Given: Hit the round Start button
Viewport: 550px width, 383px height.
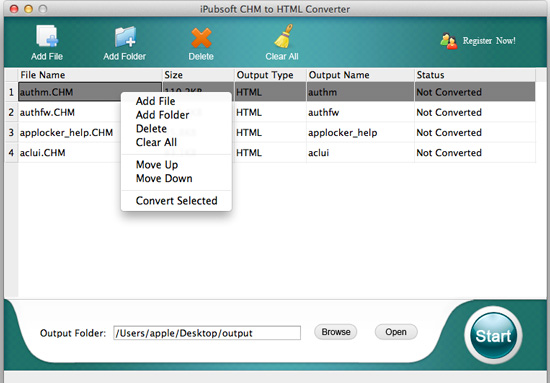Looking at the screenshot, I should tap(493, 335).
